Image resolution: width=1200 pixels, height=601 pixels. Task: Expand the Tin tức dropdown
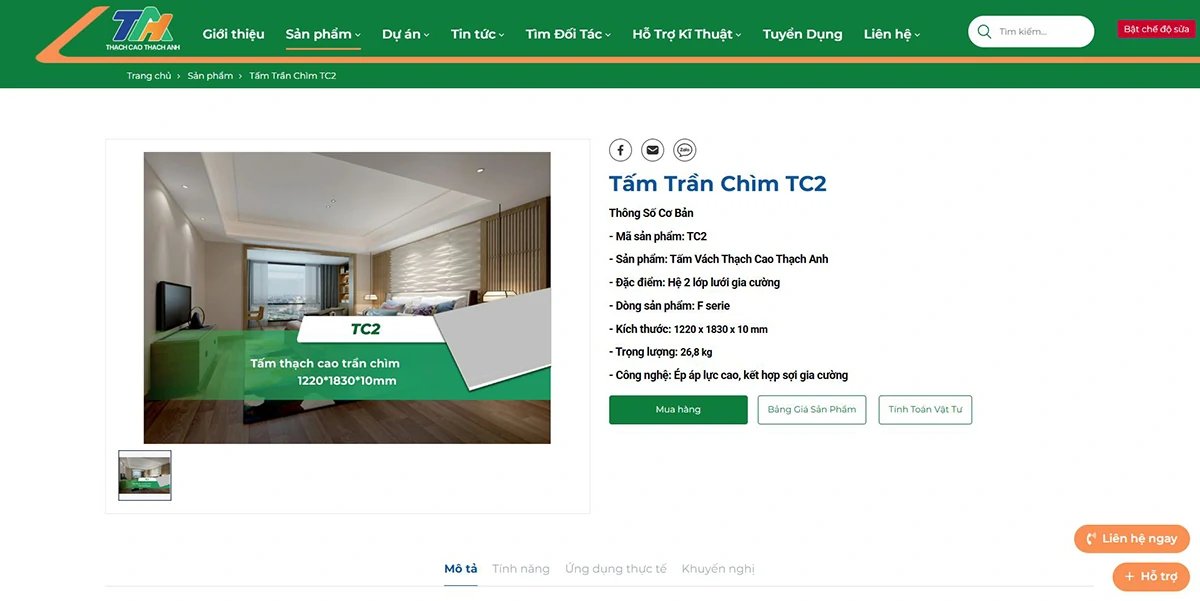477,34
